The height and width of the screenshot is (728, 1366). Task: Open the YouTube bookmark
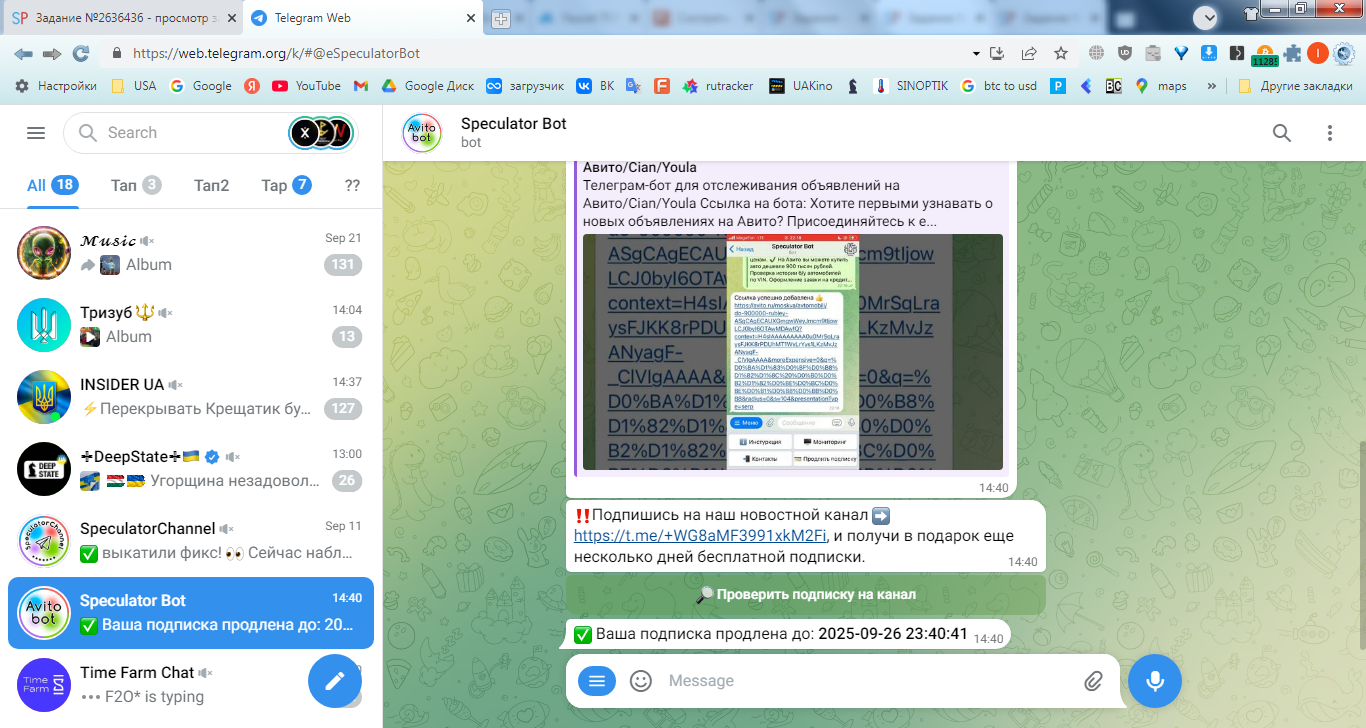pos(307,86)
